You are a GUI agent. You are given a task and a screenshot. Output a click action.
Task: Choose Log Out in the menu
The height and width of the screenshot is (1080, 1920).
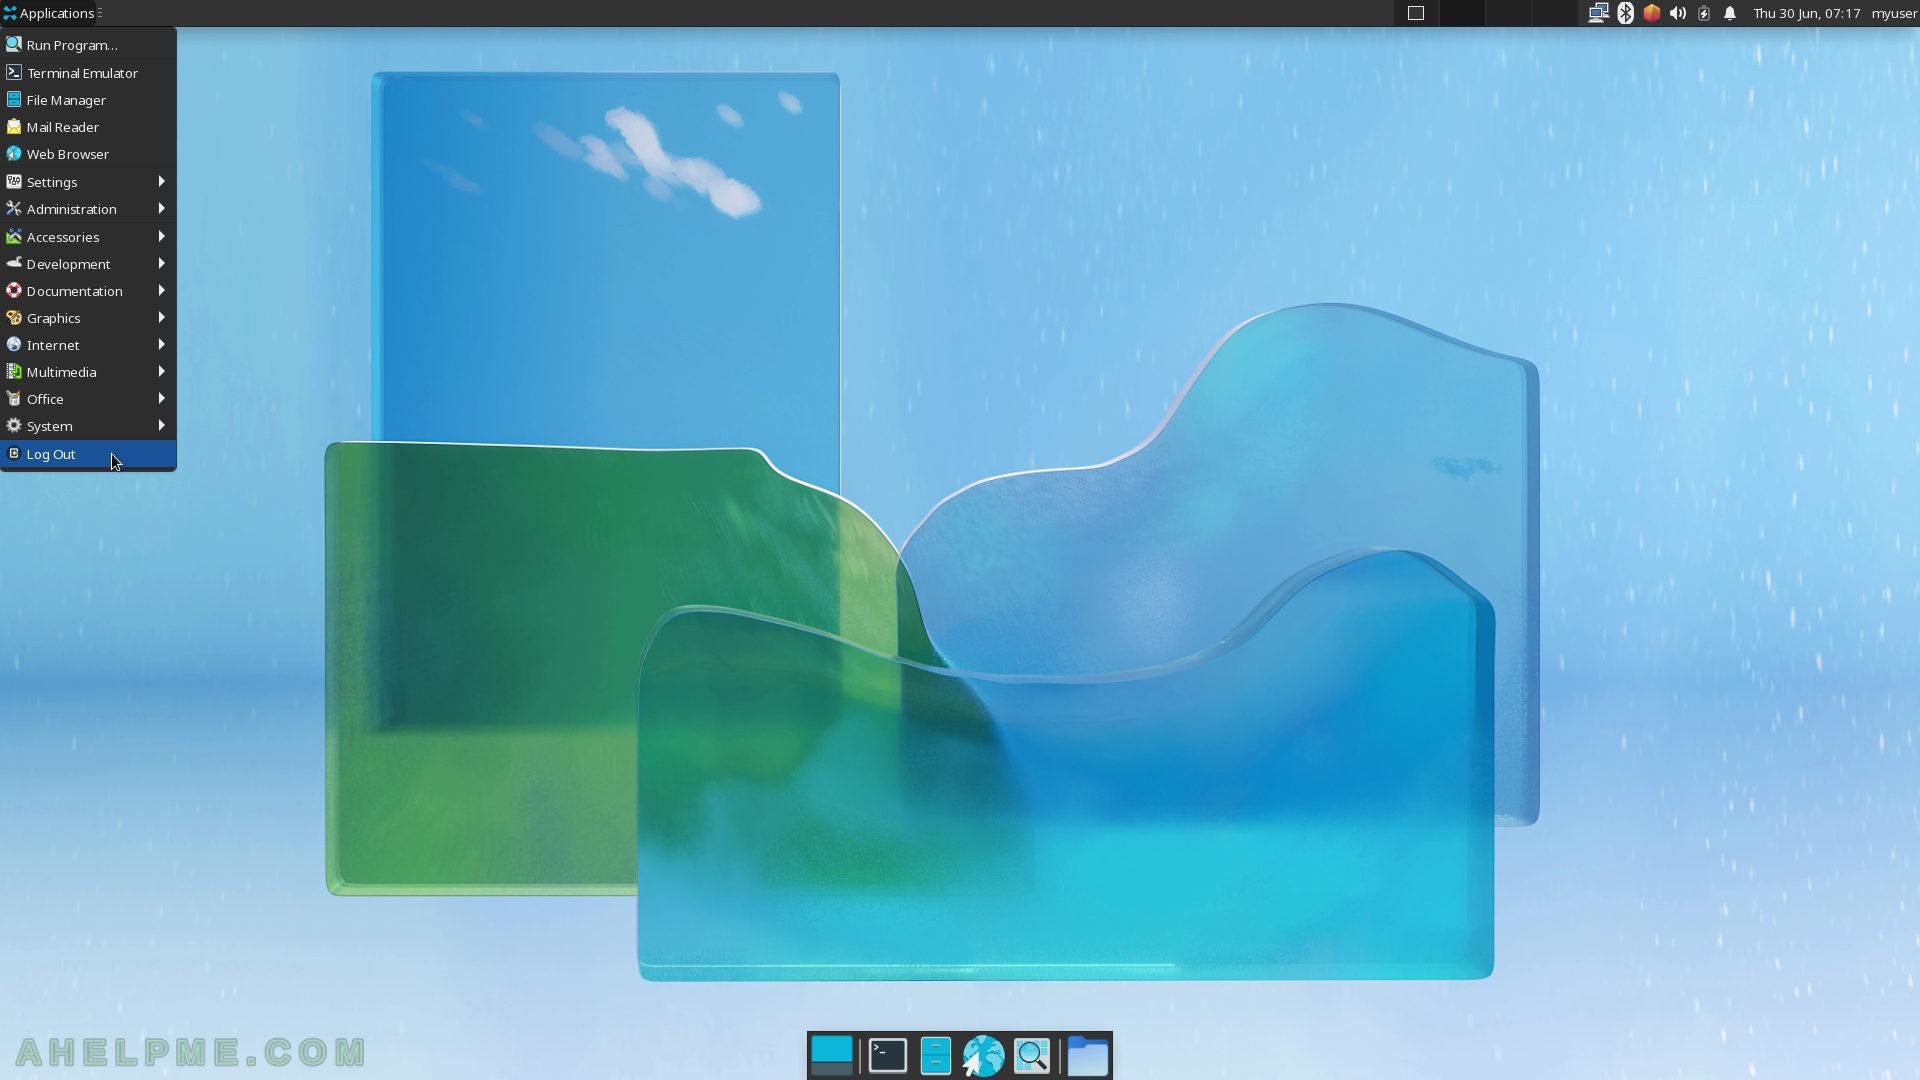(x=88, y=454)
